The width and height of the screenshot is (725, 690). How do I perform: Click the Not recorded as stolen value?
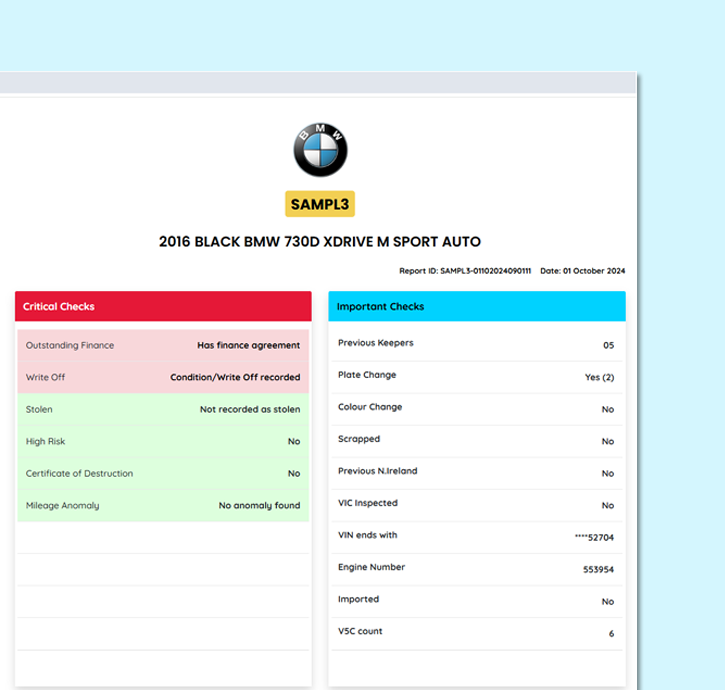pyautogui.click(x=250, y=409)
